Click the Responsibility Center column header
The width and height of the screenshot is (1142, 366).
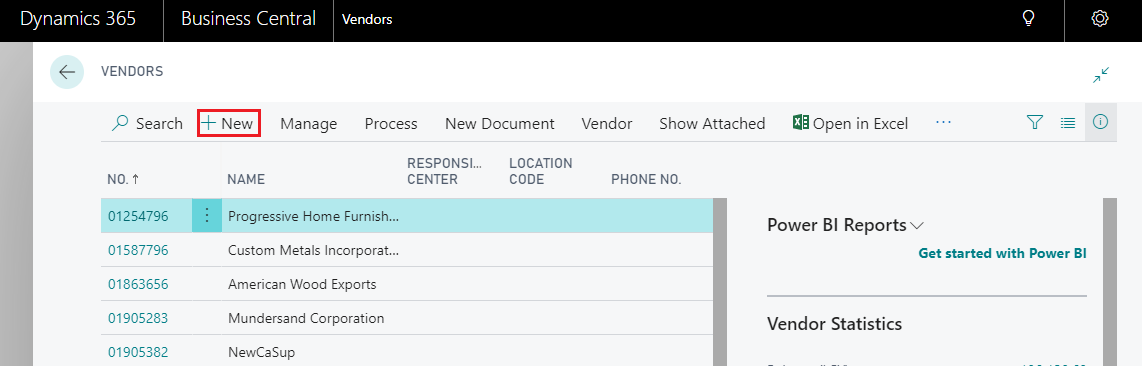444,171
